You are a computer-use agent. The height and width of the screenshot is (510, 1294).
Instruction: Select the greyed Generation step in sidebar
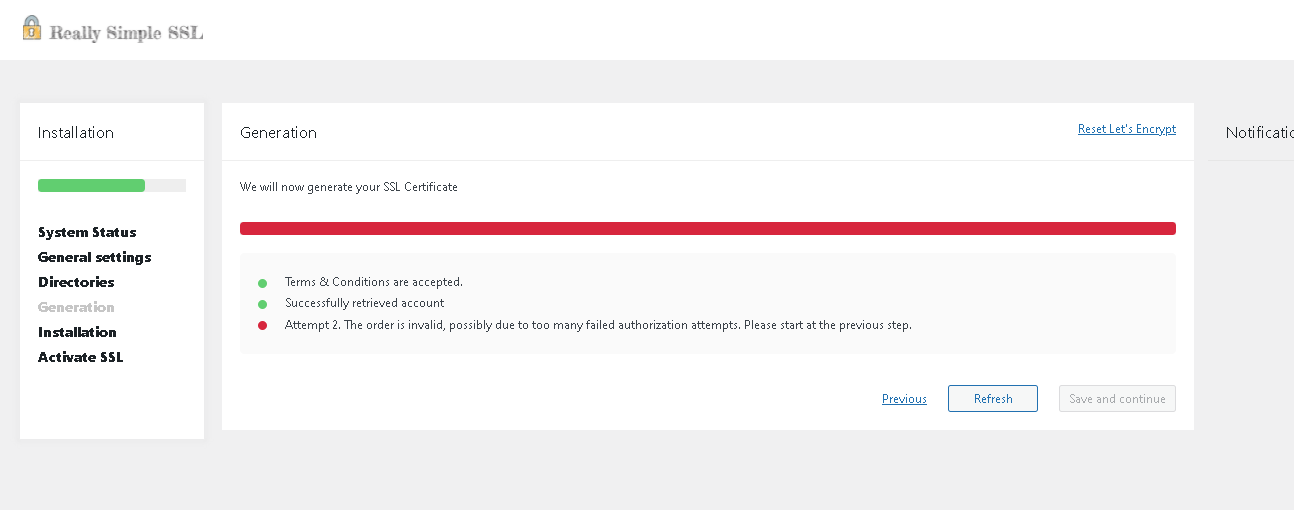click(x=76, y=307)
